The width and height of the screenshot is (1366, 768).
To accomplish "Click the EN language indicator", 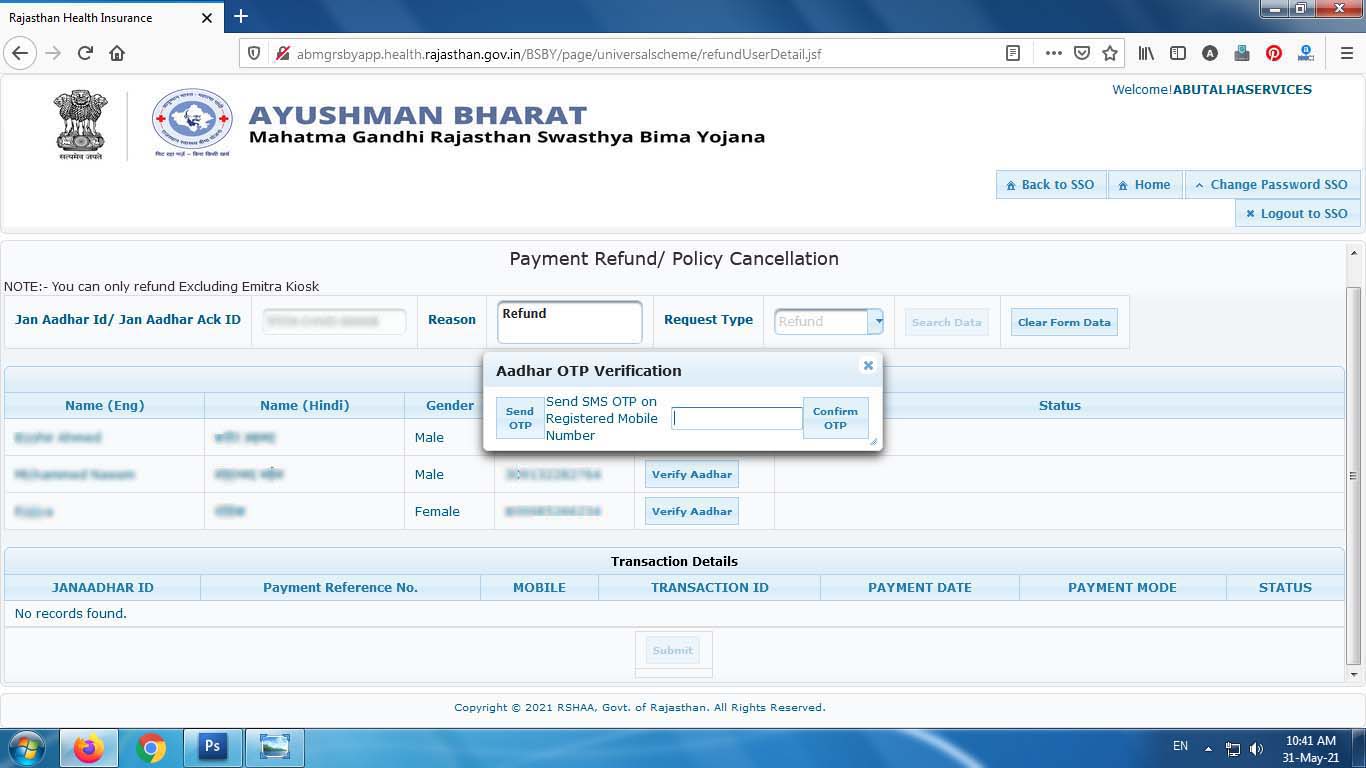I will (1180, 746).
